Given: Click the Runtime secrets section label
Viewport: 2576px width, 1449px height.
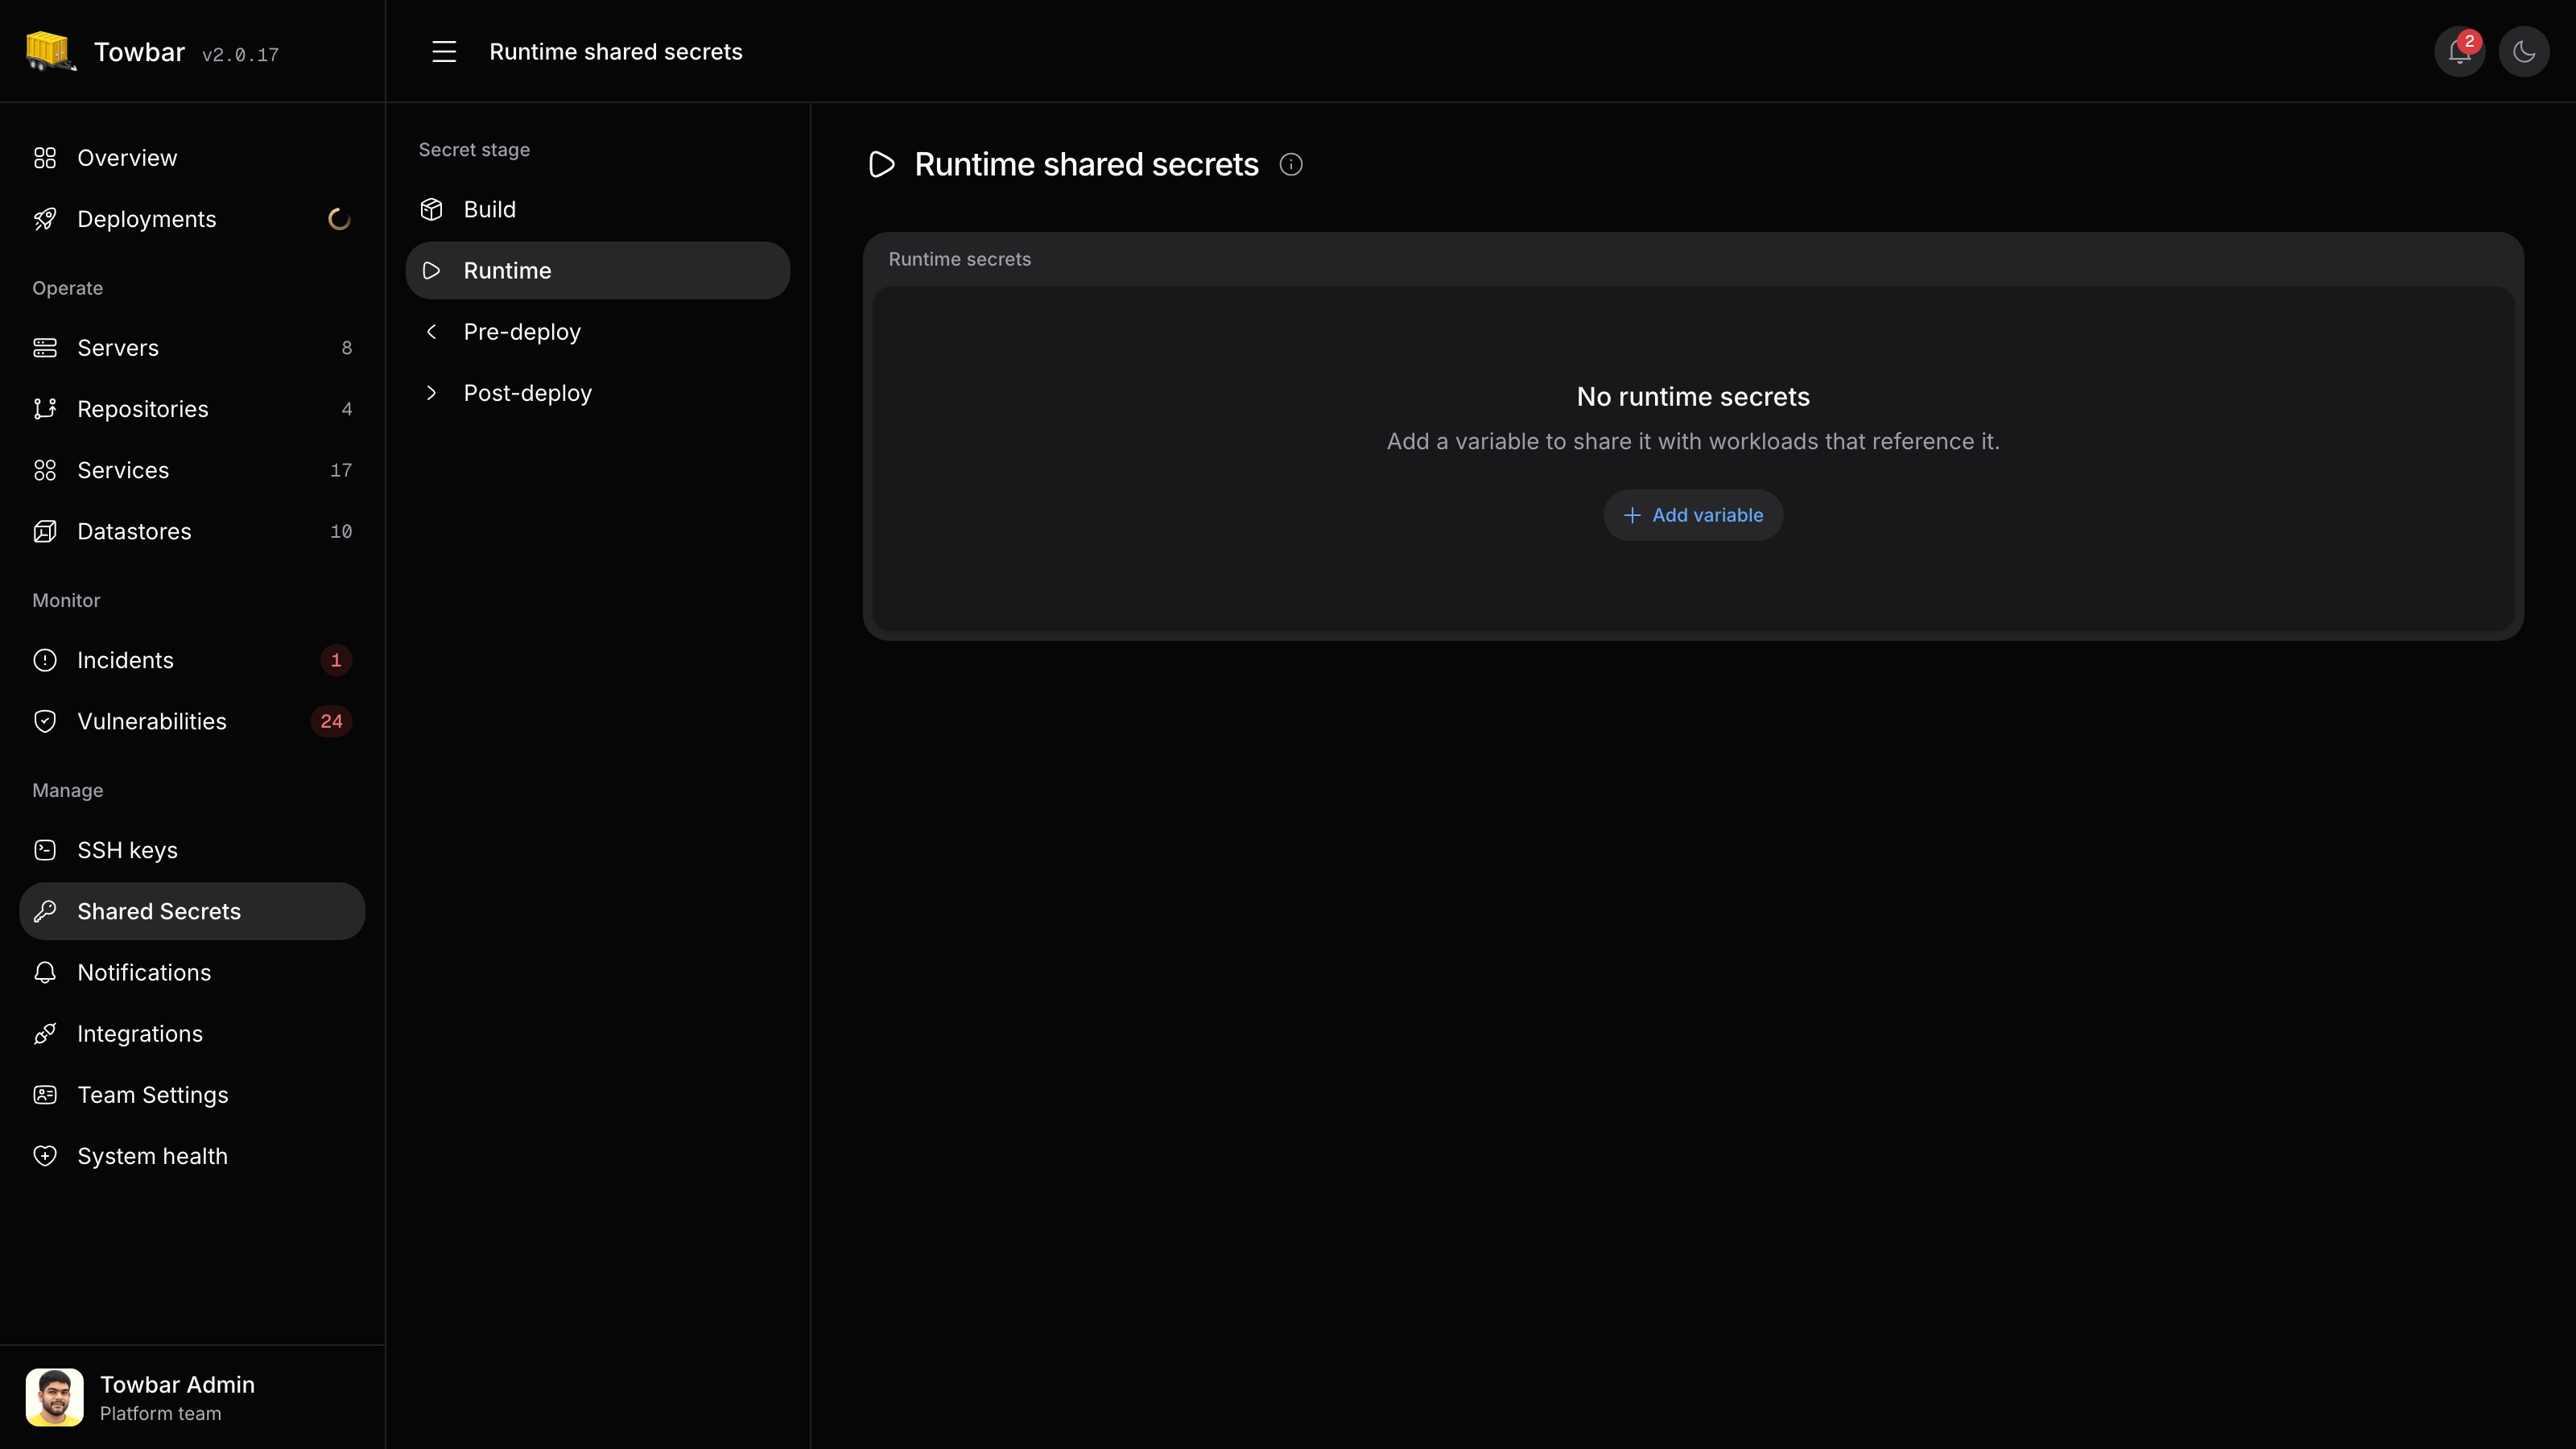Looking at the screenshot, I should coord(960,259).
